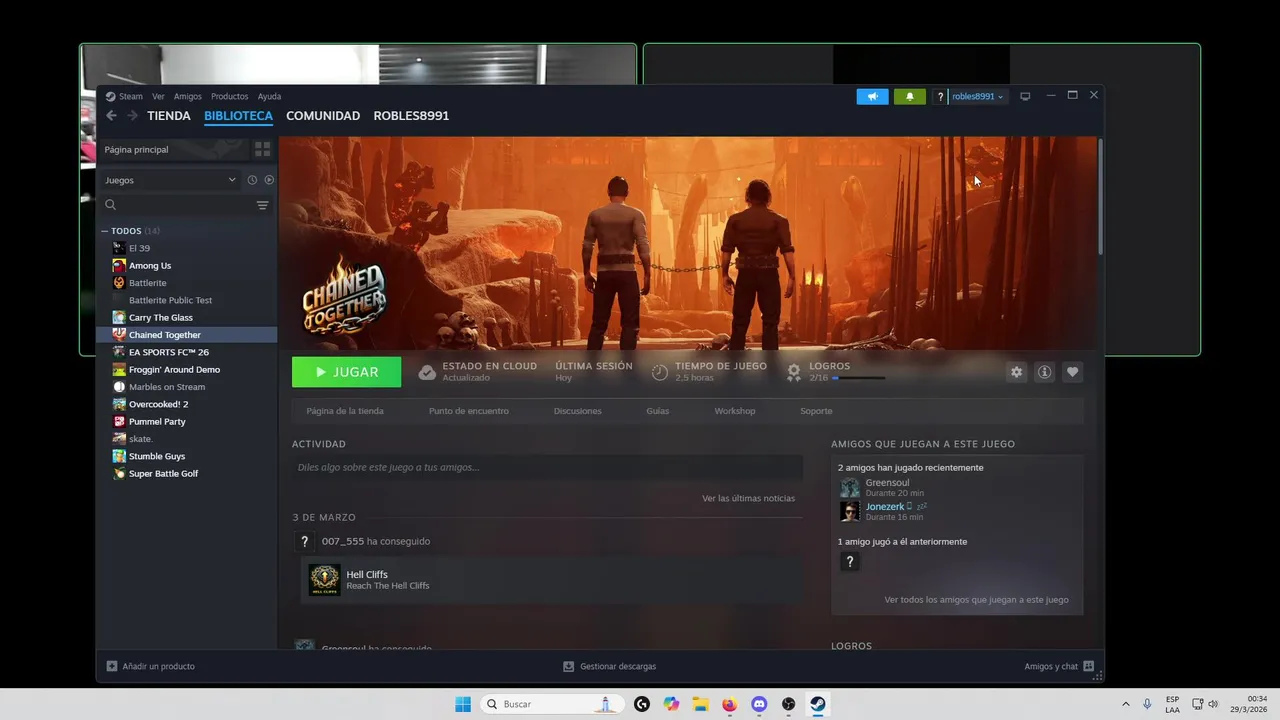Image resolution: width=1280 pixels, height=720 pixels.
Task: Open the Productos menu
Action: pyautogui.click(x=230, y=97)
